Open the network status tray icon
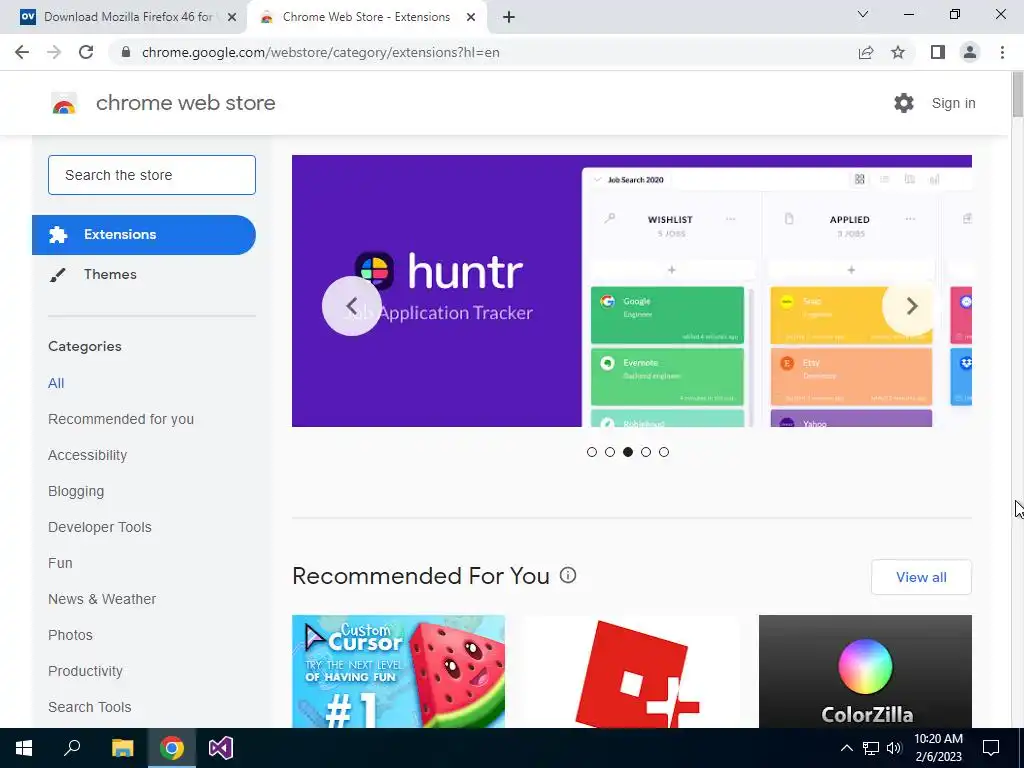The height and width of the screenshot is (768, 1024). pyautogui.click(x=871, y=748)
